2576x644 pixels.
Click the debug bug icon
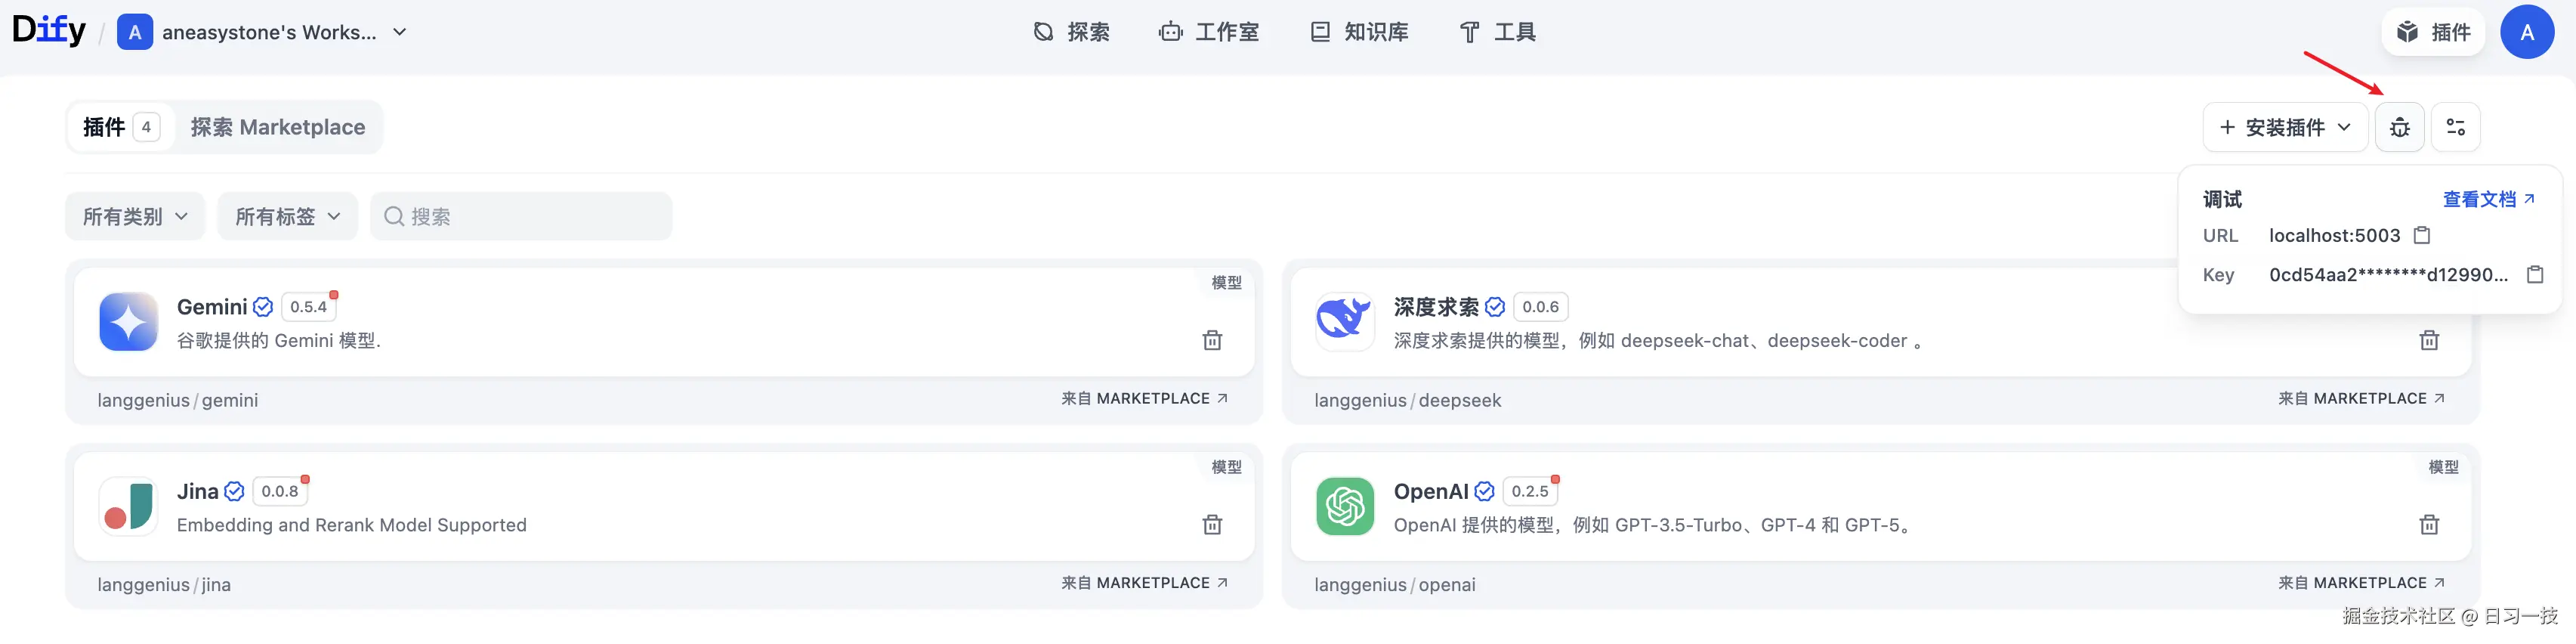[x=2399, y=127]
